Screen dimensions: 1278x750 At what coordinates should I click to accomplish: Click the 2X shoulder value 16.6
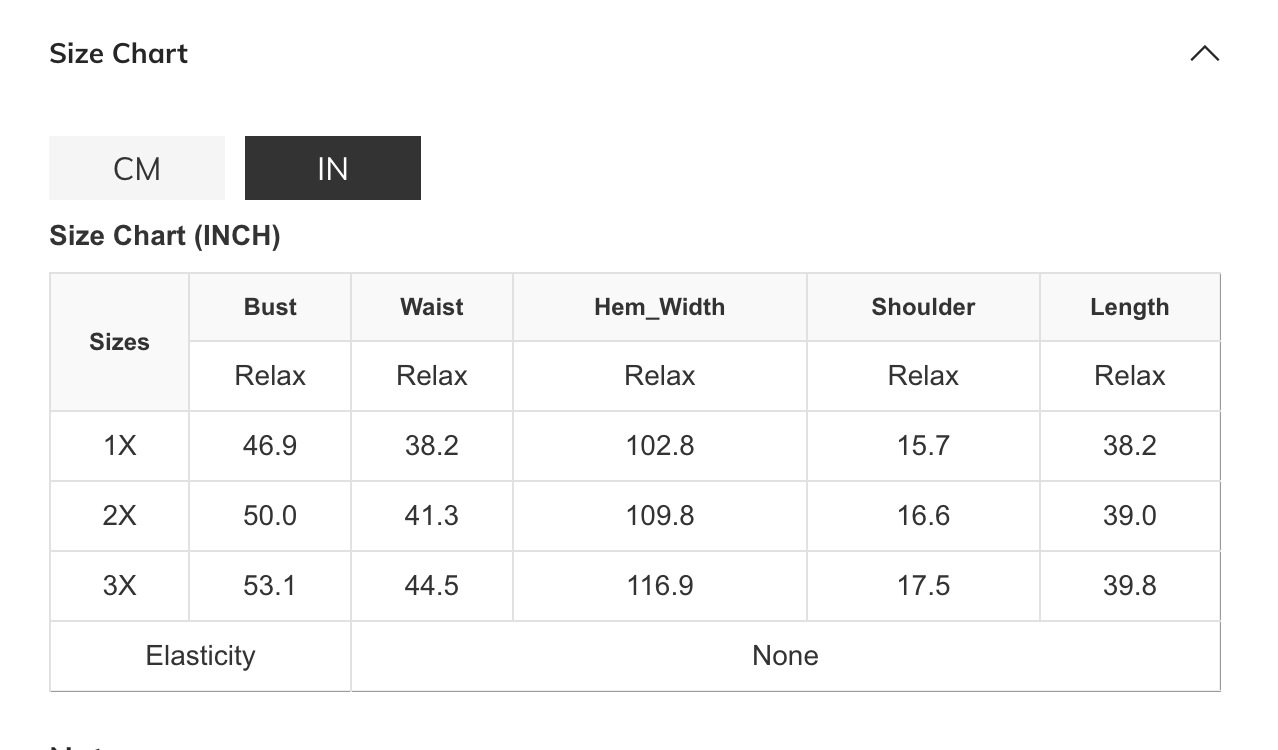(923, 516)
